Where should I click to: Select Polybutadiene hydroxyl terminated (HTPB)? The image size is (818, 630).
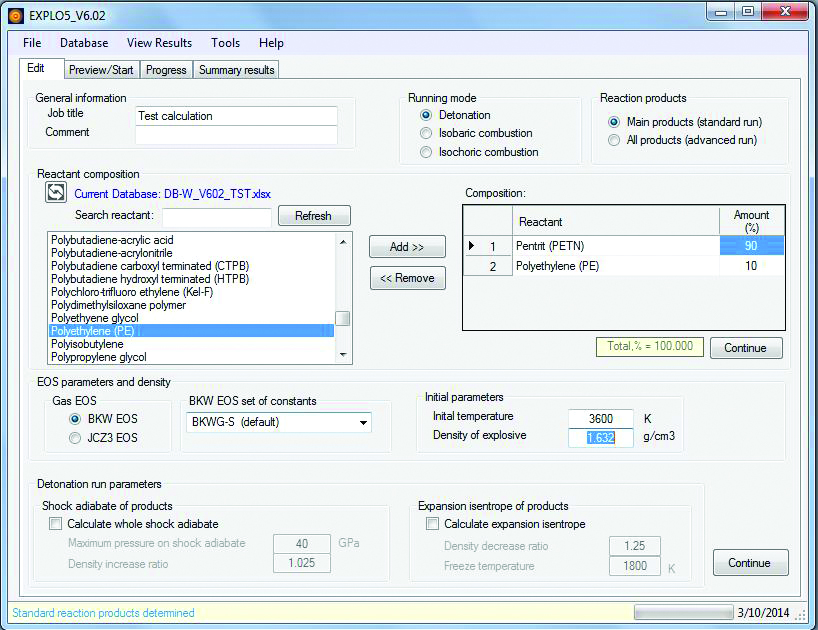click(x=191, y=279)
